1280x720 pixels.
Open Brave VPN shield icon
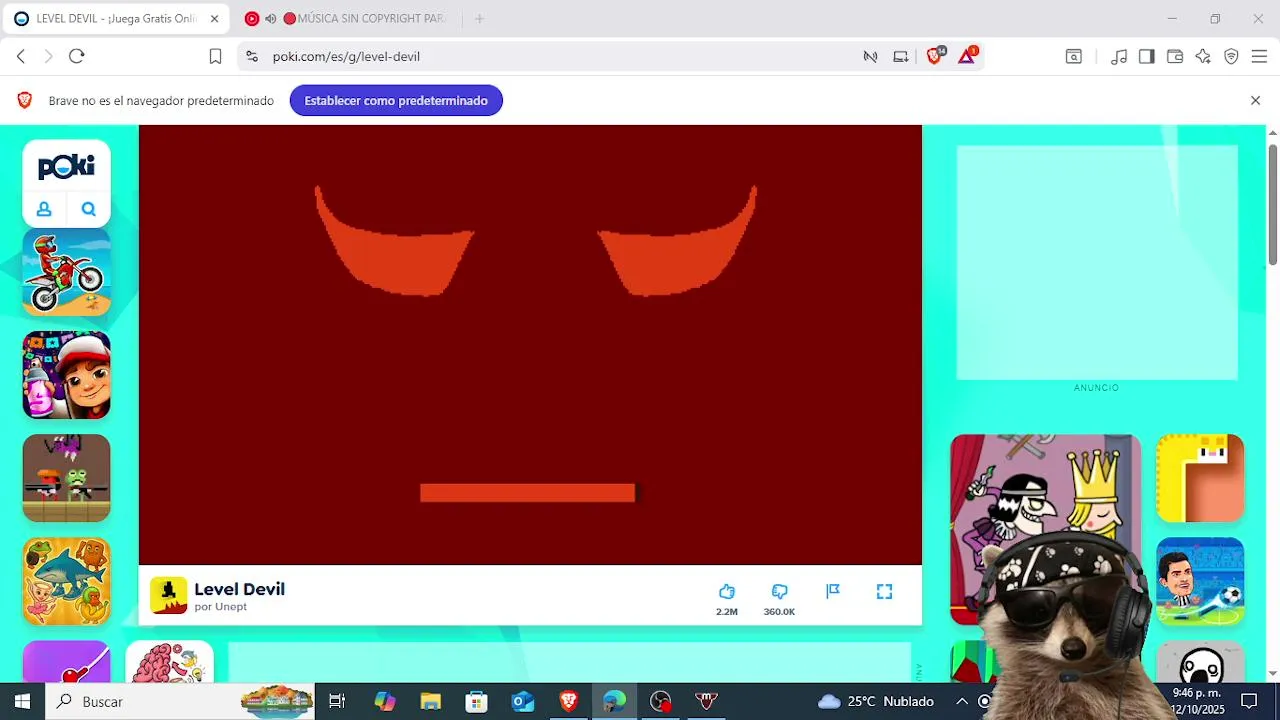click(x=1231, y=57)
